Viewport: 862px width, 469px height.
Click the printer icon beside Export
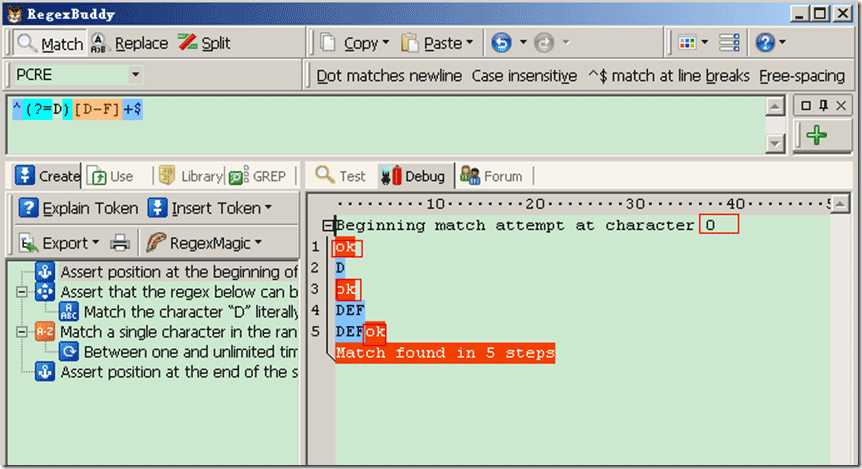point(119,242)
